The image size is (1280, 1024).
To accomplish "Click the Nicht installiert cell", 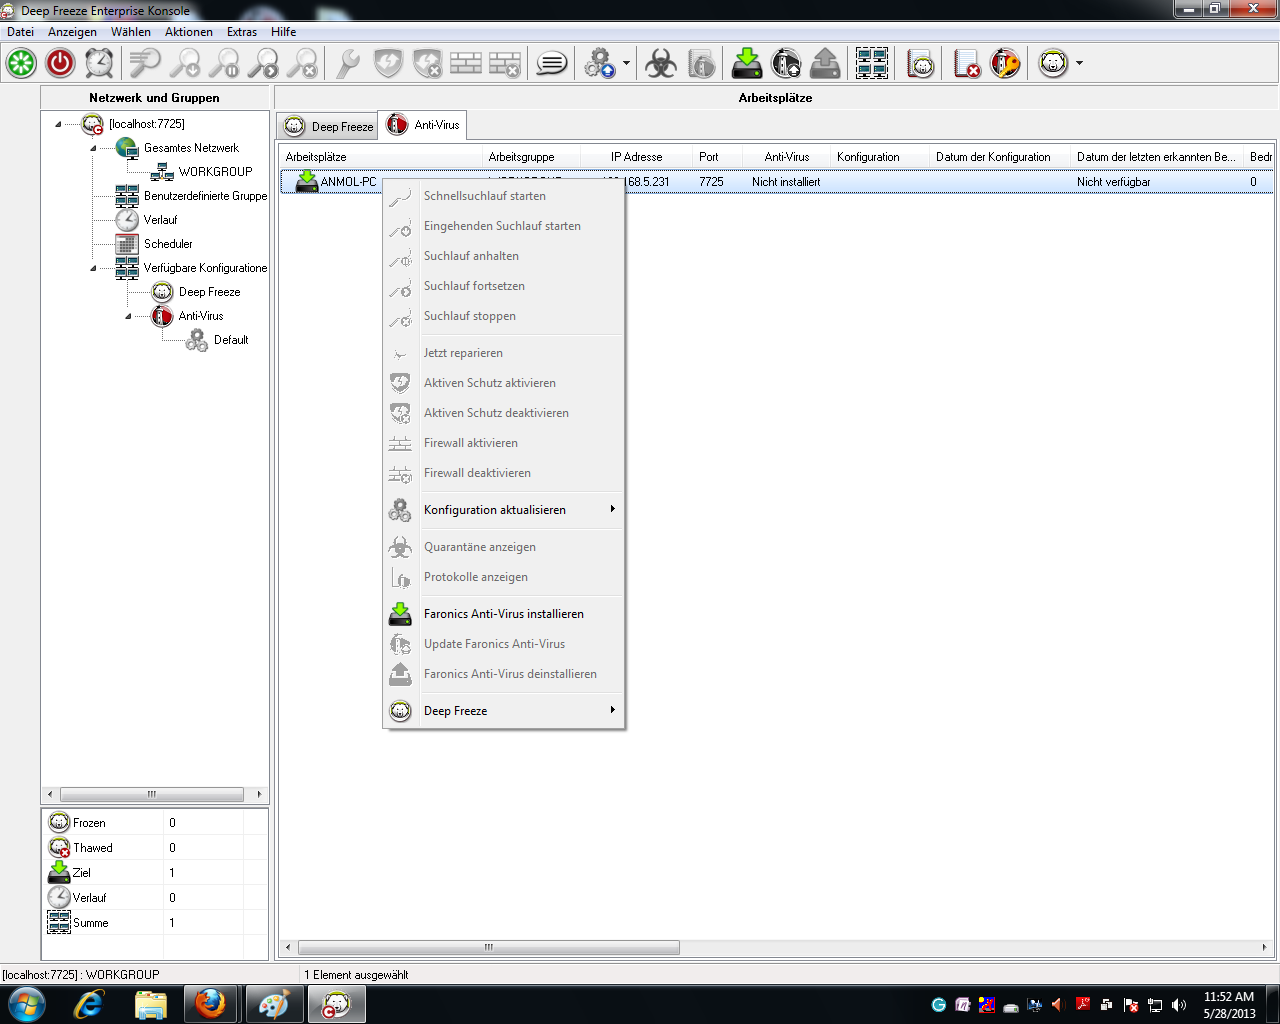I will pyautogui.click(x=786, y=182).
